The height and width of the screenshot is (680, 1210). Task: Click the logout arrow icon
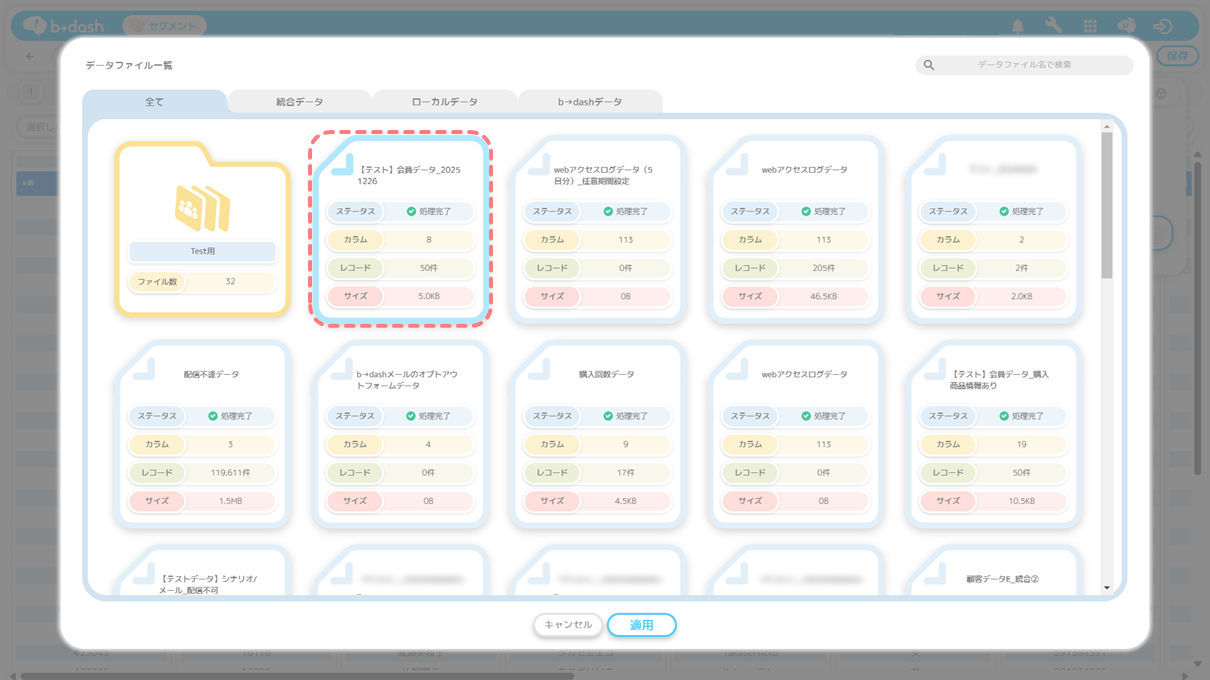point(1162,26)
